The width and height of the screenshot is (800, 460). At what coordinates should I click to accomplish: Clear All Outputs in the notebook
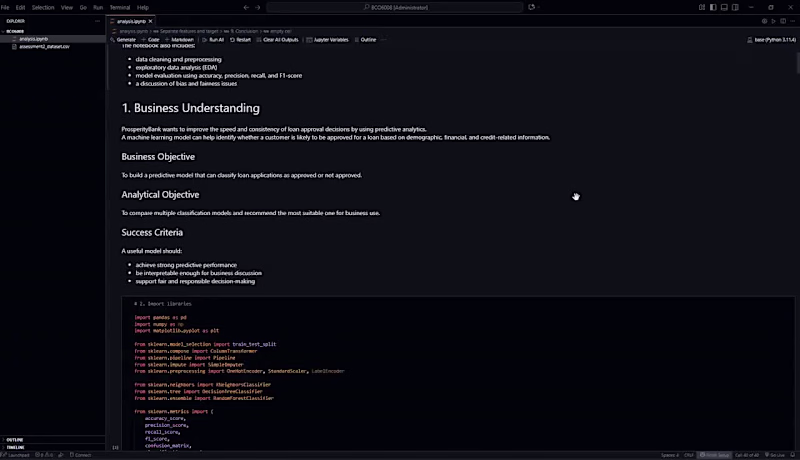point(277,40)
